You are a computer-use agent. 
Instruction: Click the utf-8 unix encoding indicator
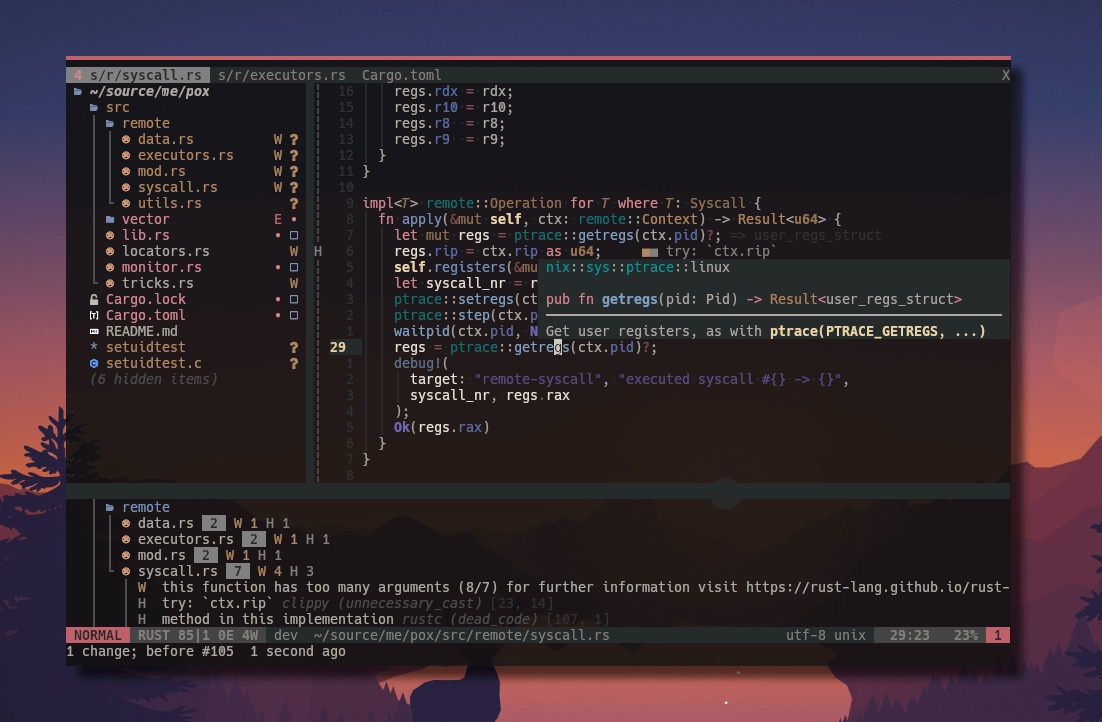point(825,636)
